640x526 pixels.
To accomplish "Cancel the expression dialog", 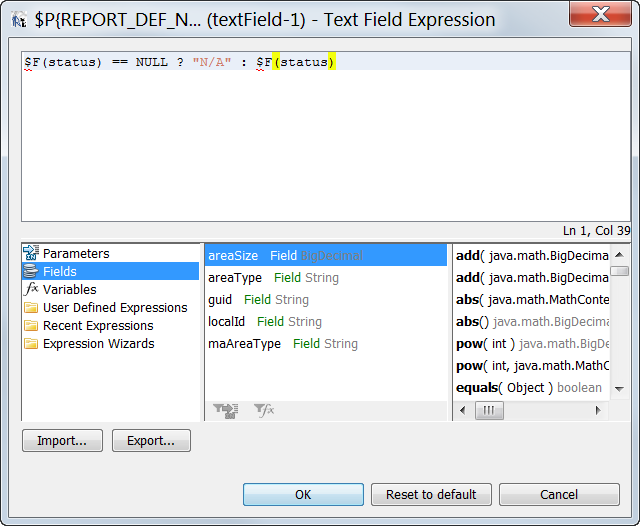I will (x=559, y=495).
